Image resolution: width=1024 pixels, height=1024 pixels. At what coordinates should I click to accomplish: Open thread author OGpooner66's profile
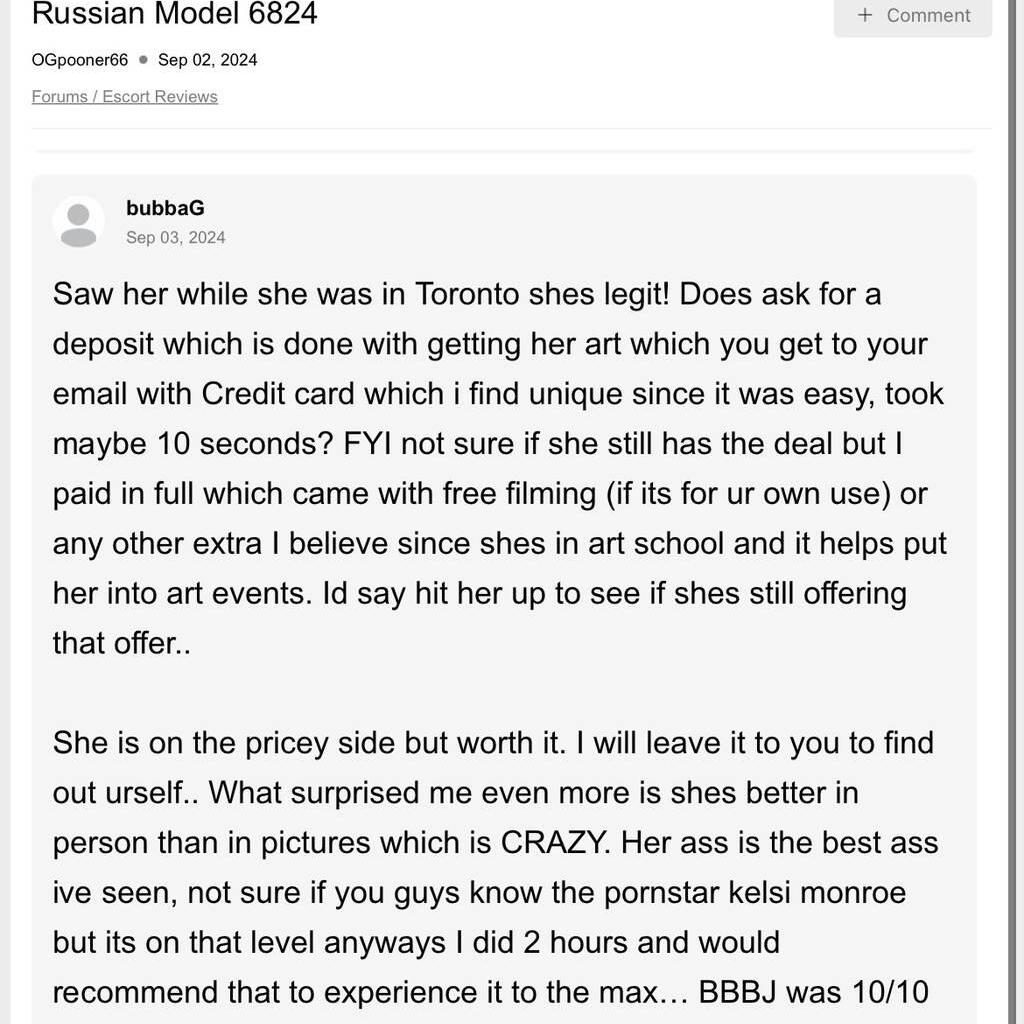coord(80,60)
